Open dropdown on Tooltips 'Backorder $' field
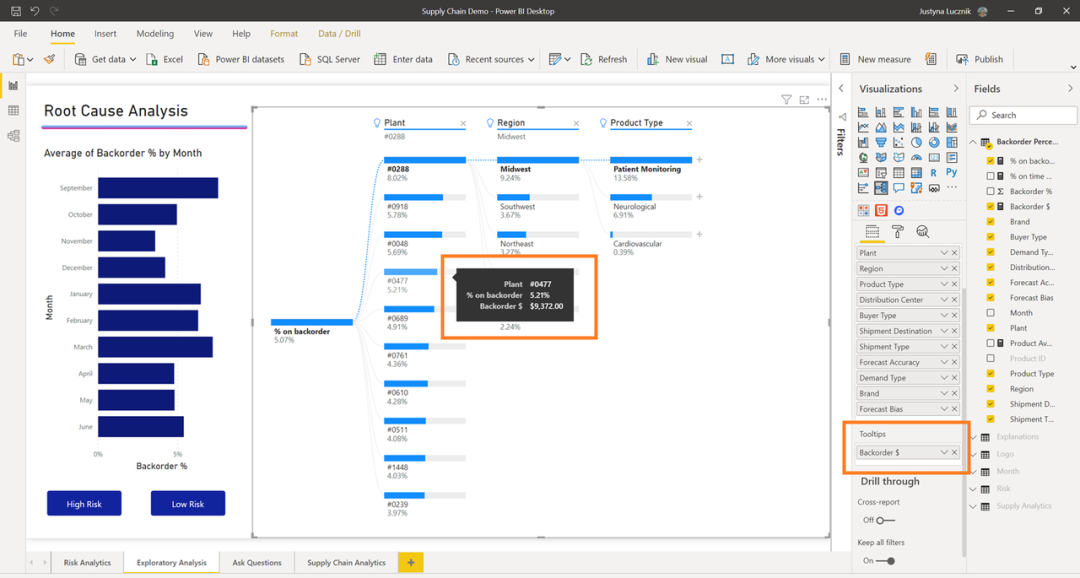 944,453
